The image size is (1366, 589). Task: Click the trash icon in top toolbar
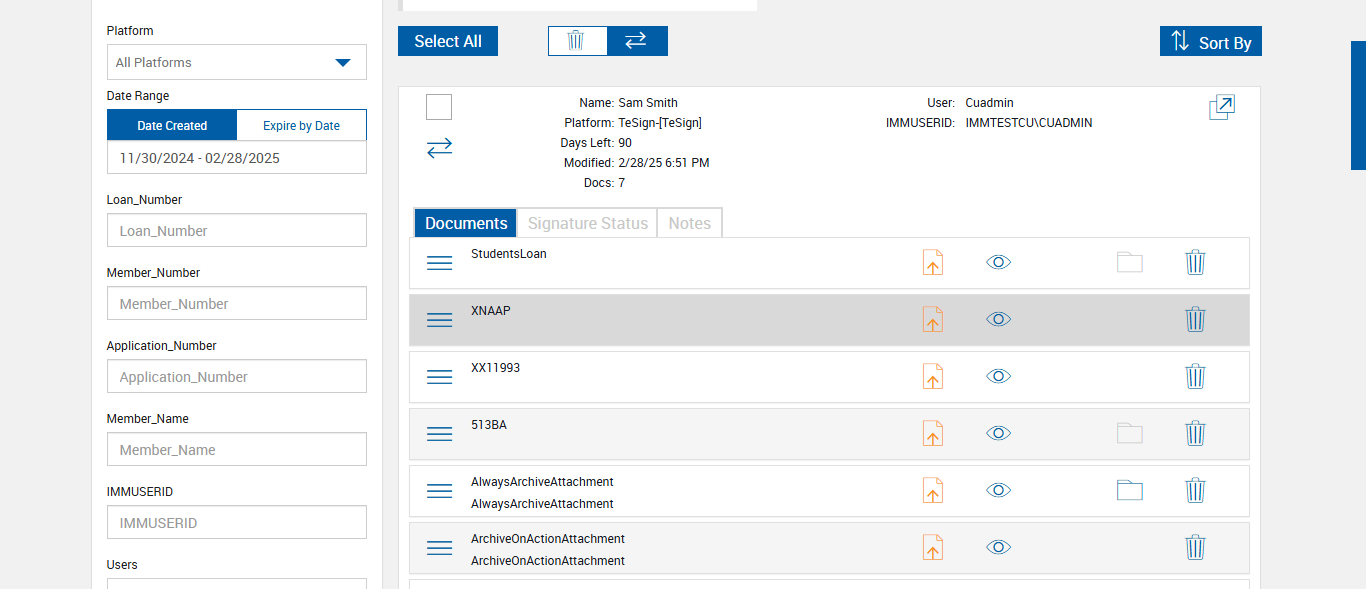[x=577, y=41]
